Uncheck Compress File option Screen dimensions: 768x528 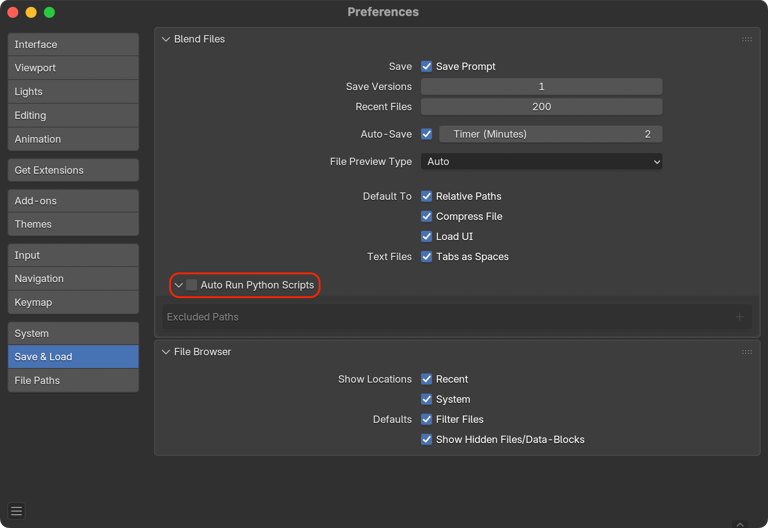(x=427, y=216)
